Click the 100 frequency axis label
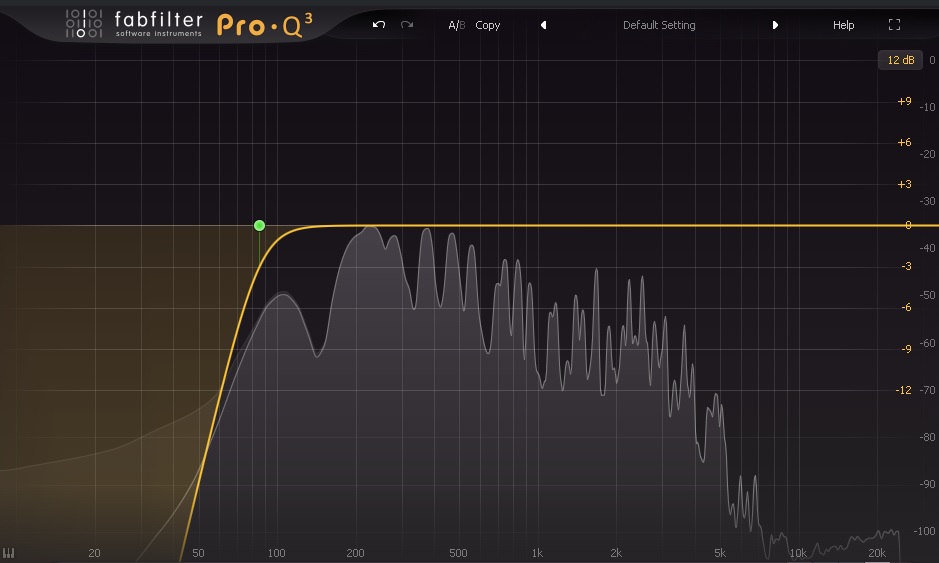The image size is (939, 563). 276,553
